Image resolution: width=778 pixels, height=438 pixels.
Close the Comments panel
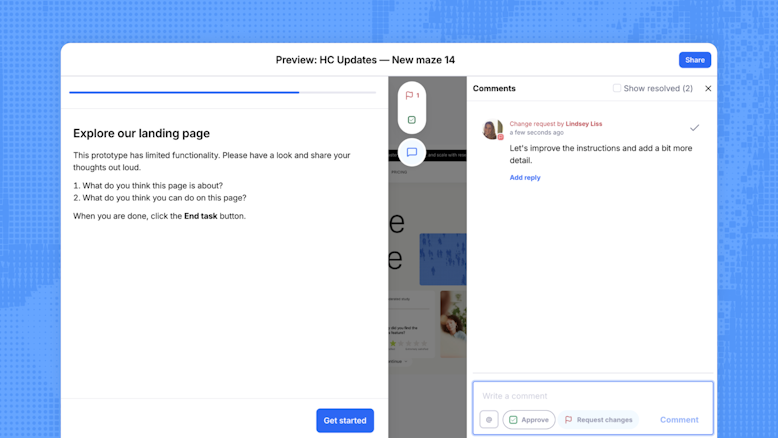click(708, 88)
